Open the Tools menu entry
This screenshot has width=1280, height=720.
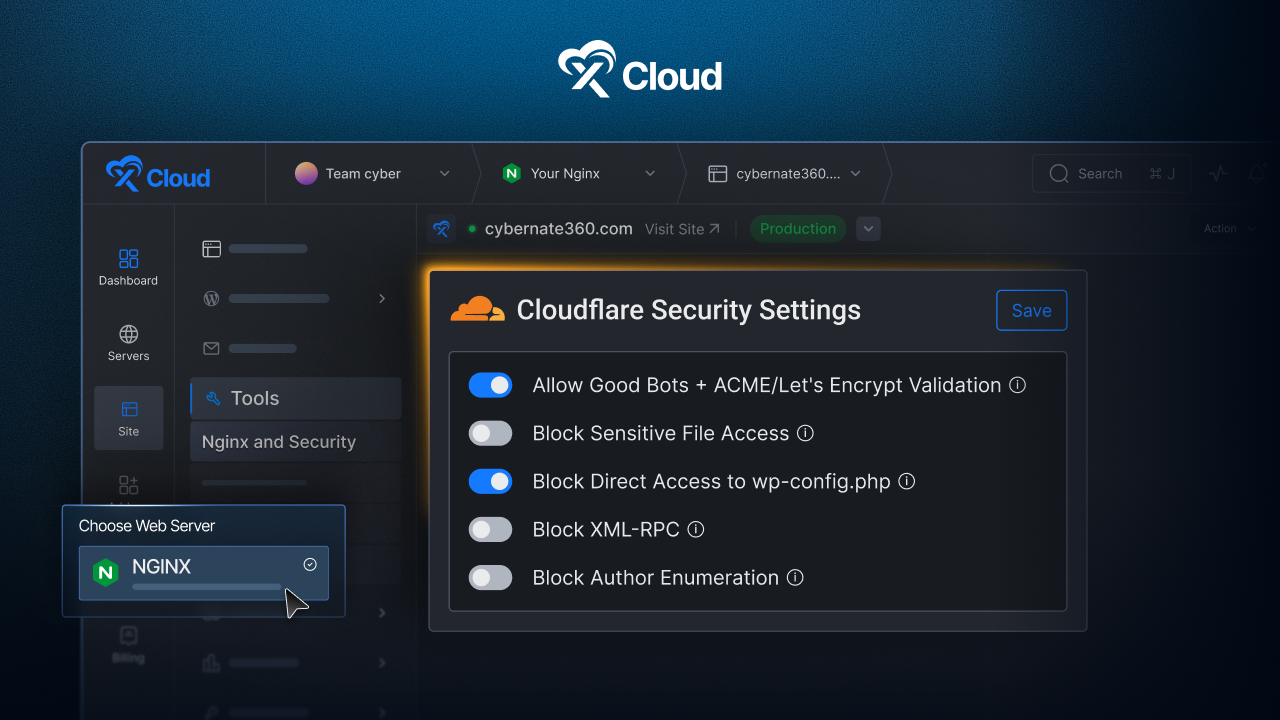(x=254, y=398)
